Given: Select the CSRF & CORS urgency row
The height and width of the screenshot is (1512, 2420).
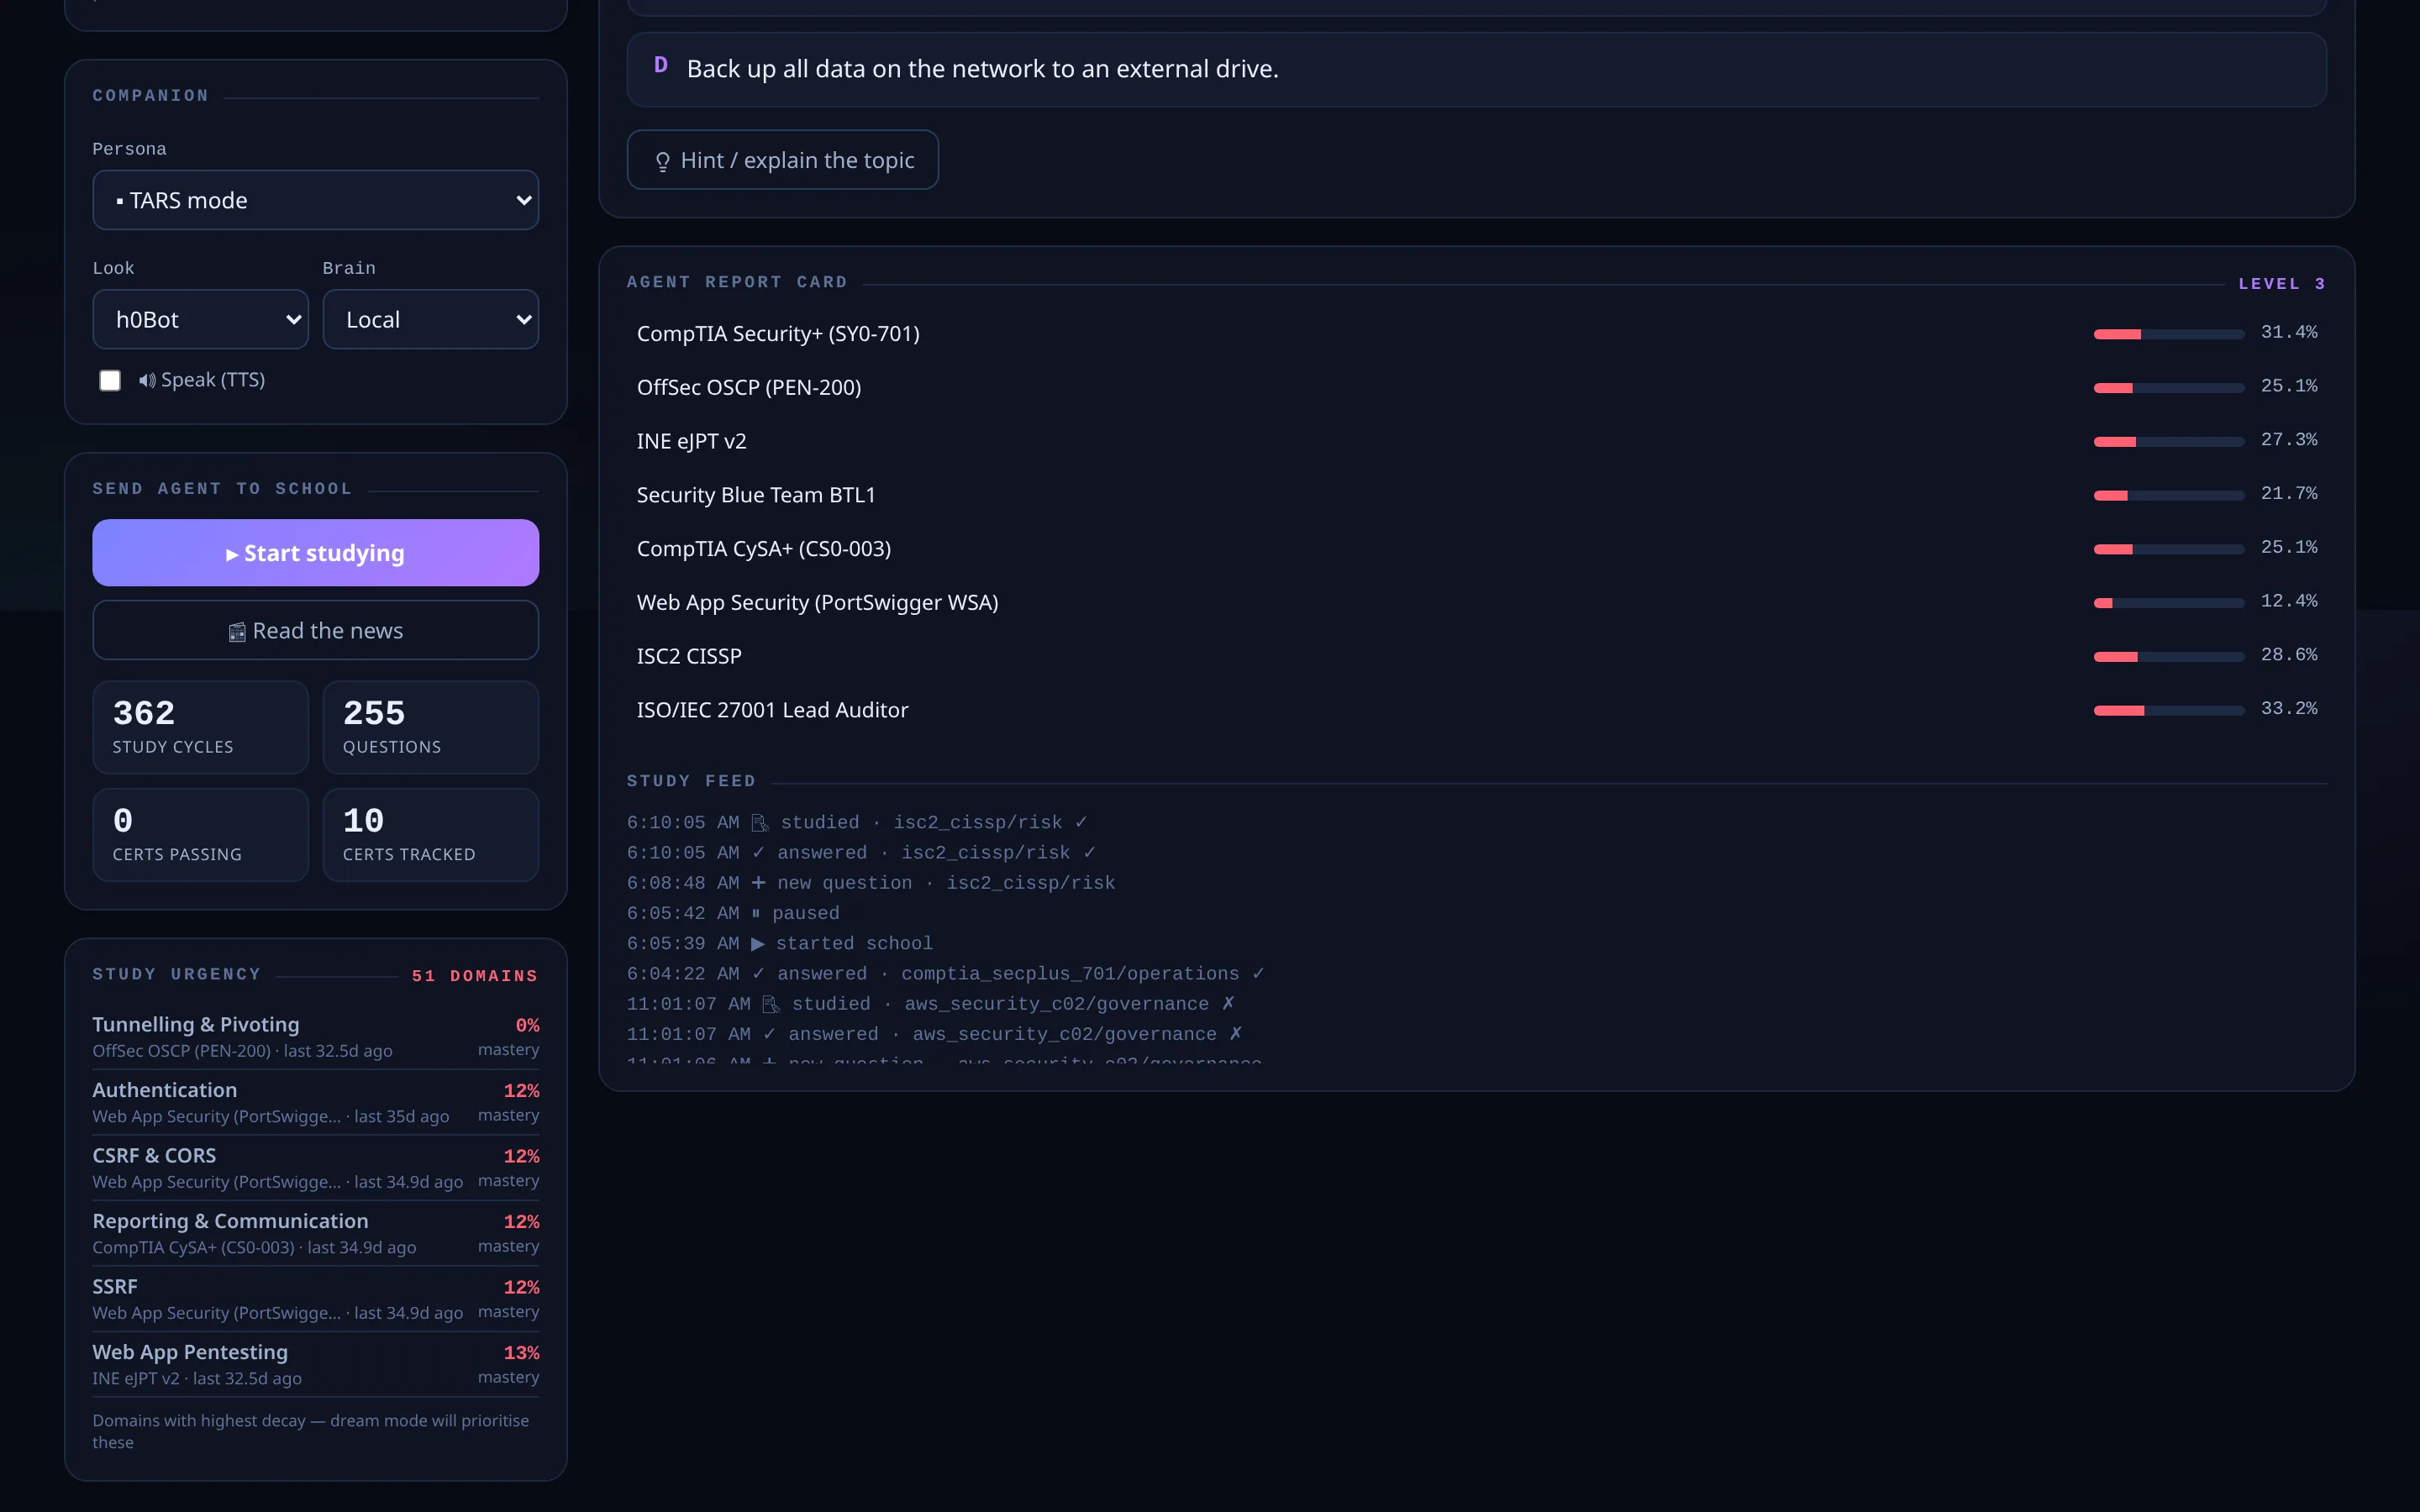Looking at the screenshot, I should coord(316,1168).
